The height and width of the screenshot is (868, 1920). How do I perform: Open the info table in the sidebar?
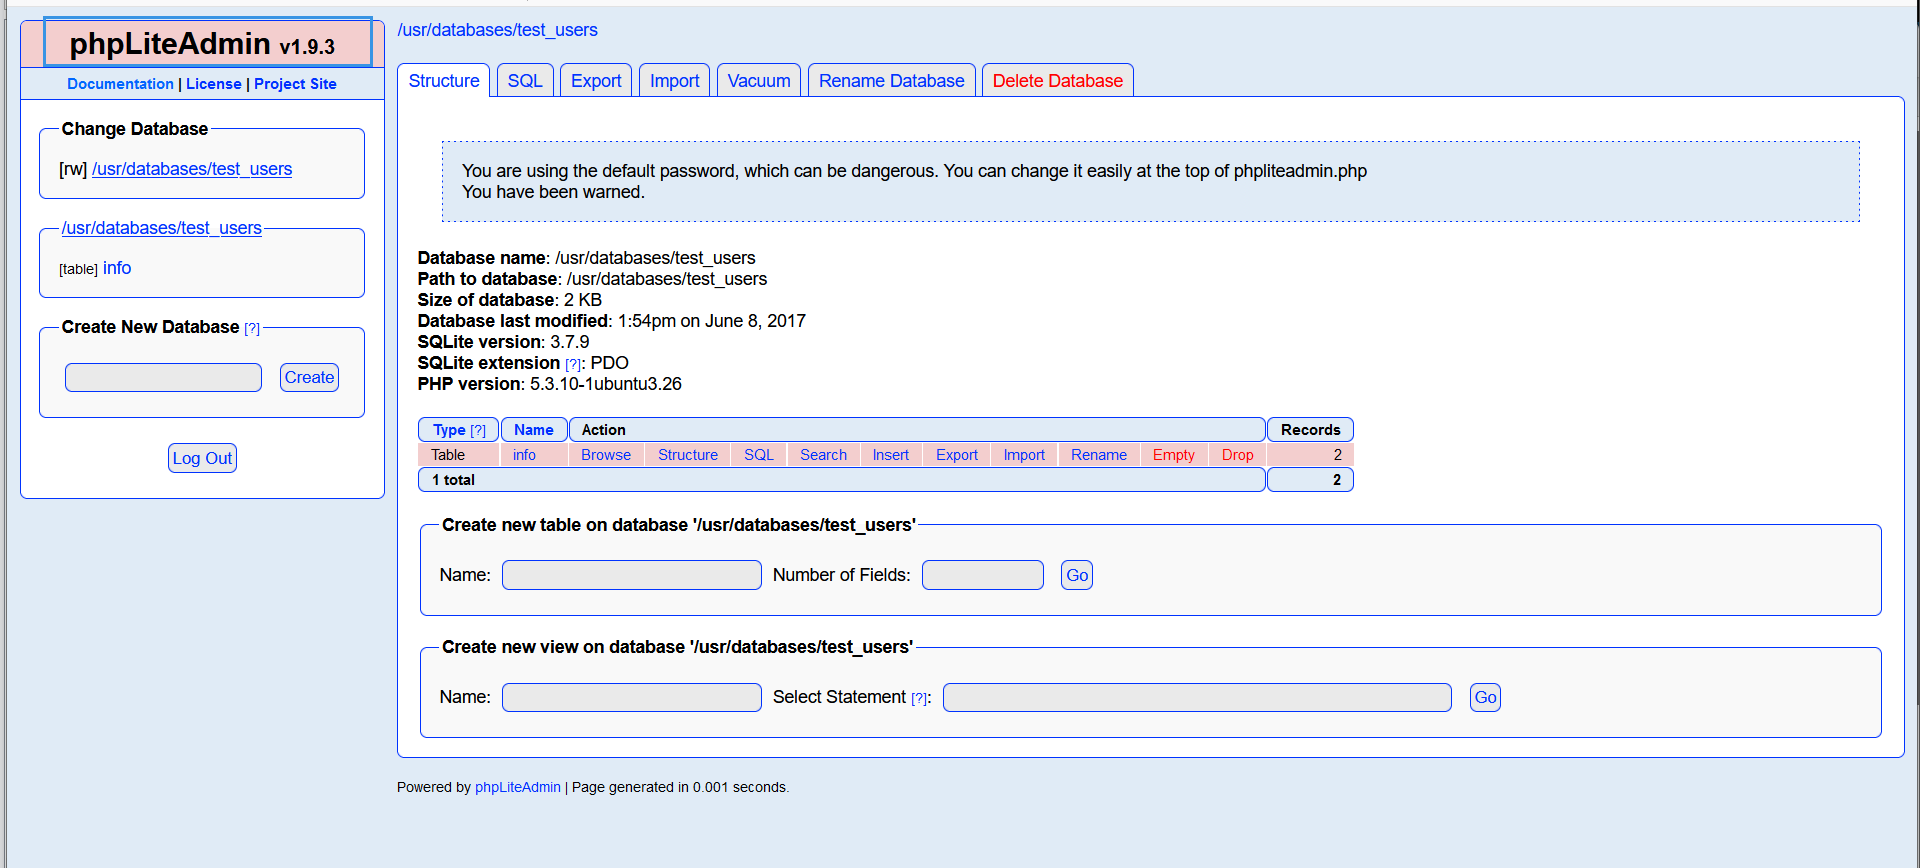pyautogui.click(x=117, y=268)
